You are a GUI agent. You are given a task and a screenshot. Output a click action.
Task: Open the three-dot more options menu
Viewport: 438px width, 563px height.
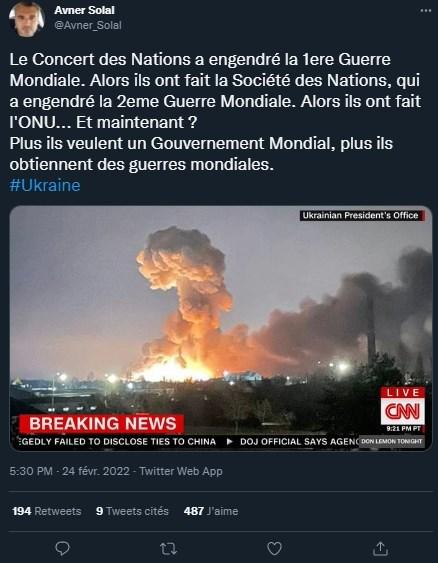(426, 11)
